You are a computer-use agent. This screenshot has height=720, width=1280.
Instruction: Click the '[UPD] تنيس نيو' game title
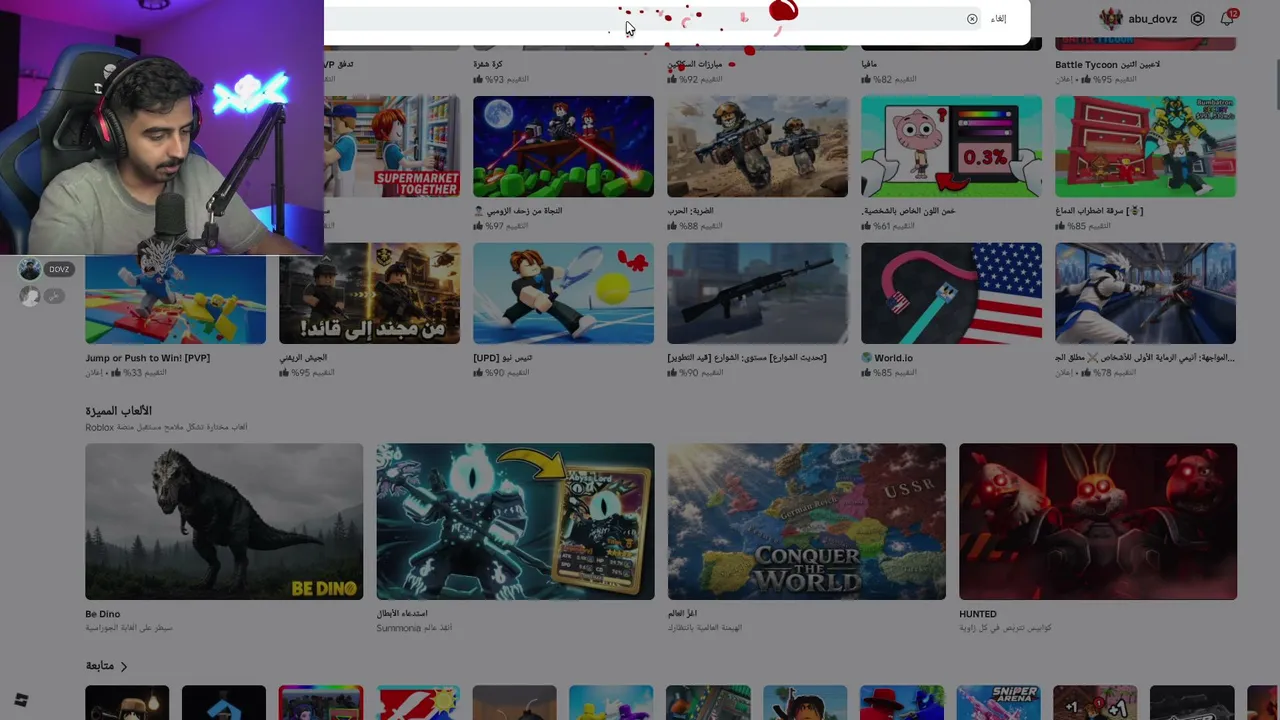click(502, 358)
